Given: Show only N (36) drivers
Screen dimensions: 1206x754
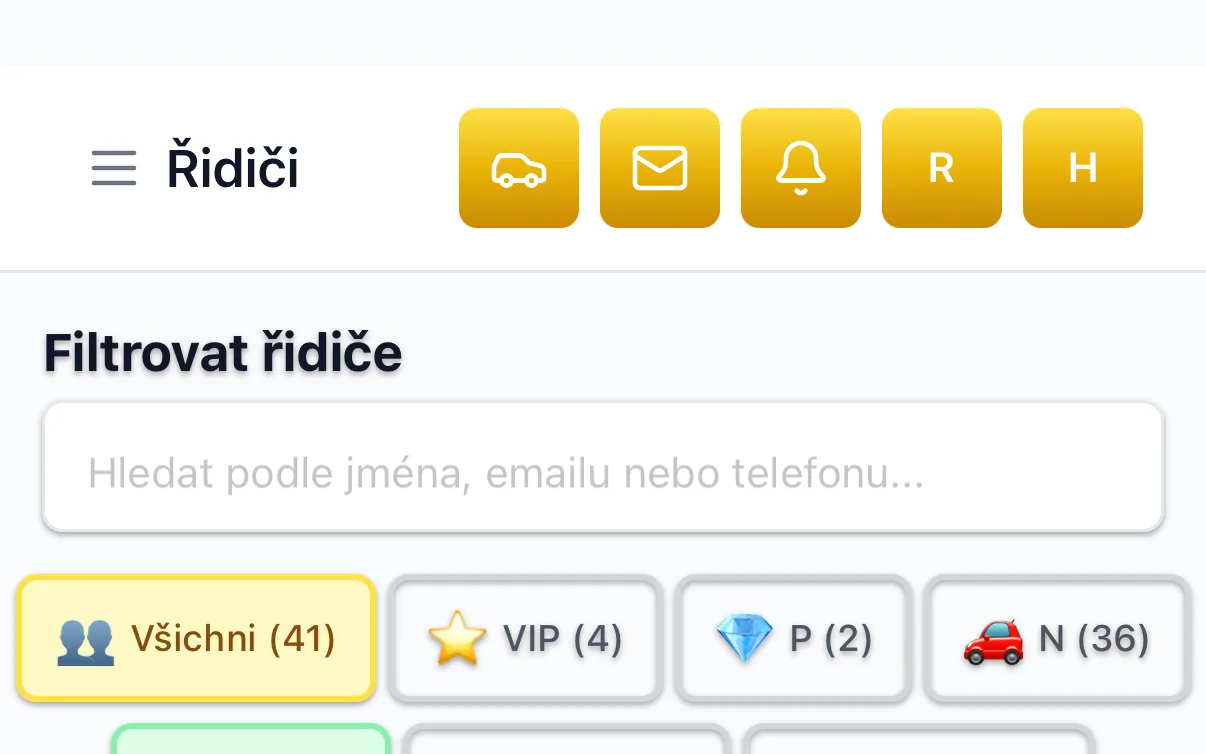Looking at the screenshot, I should tap(1057, 638).
